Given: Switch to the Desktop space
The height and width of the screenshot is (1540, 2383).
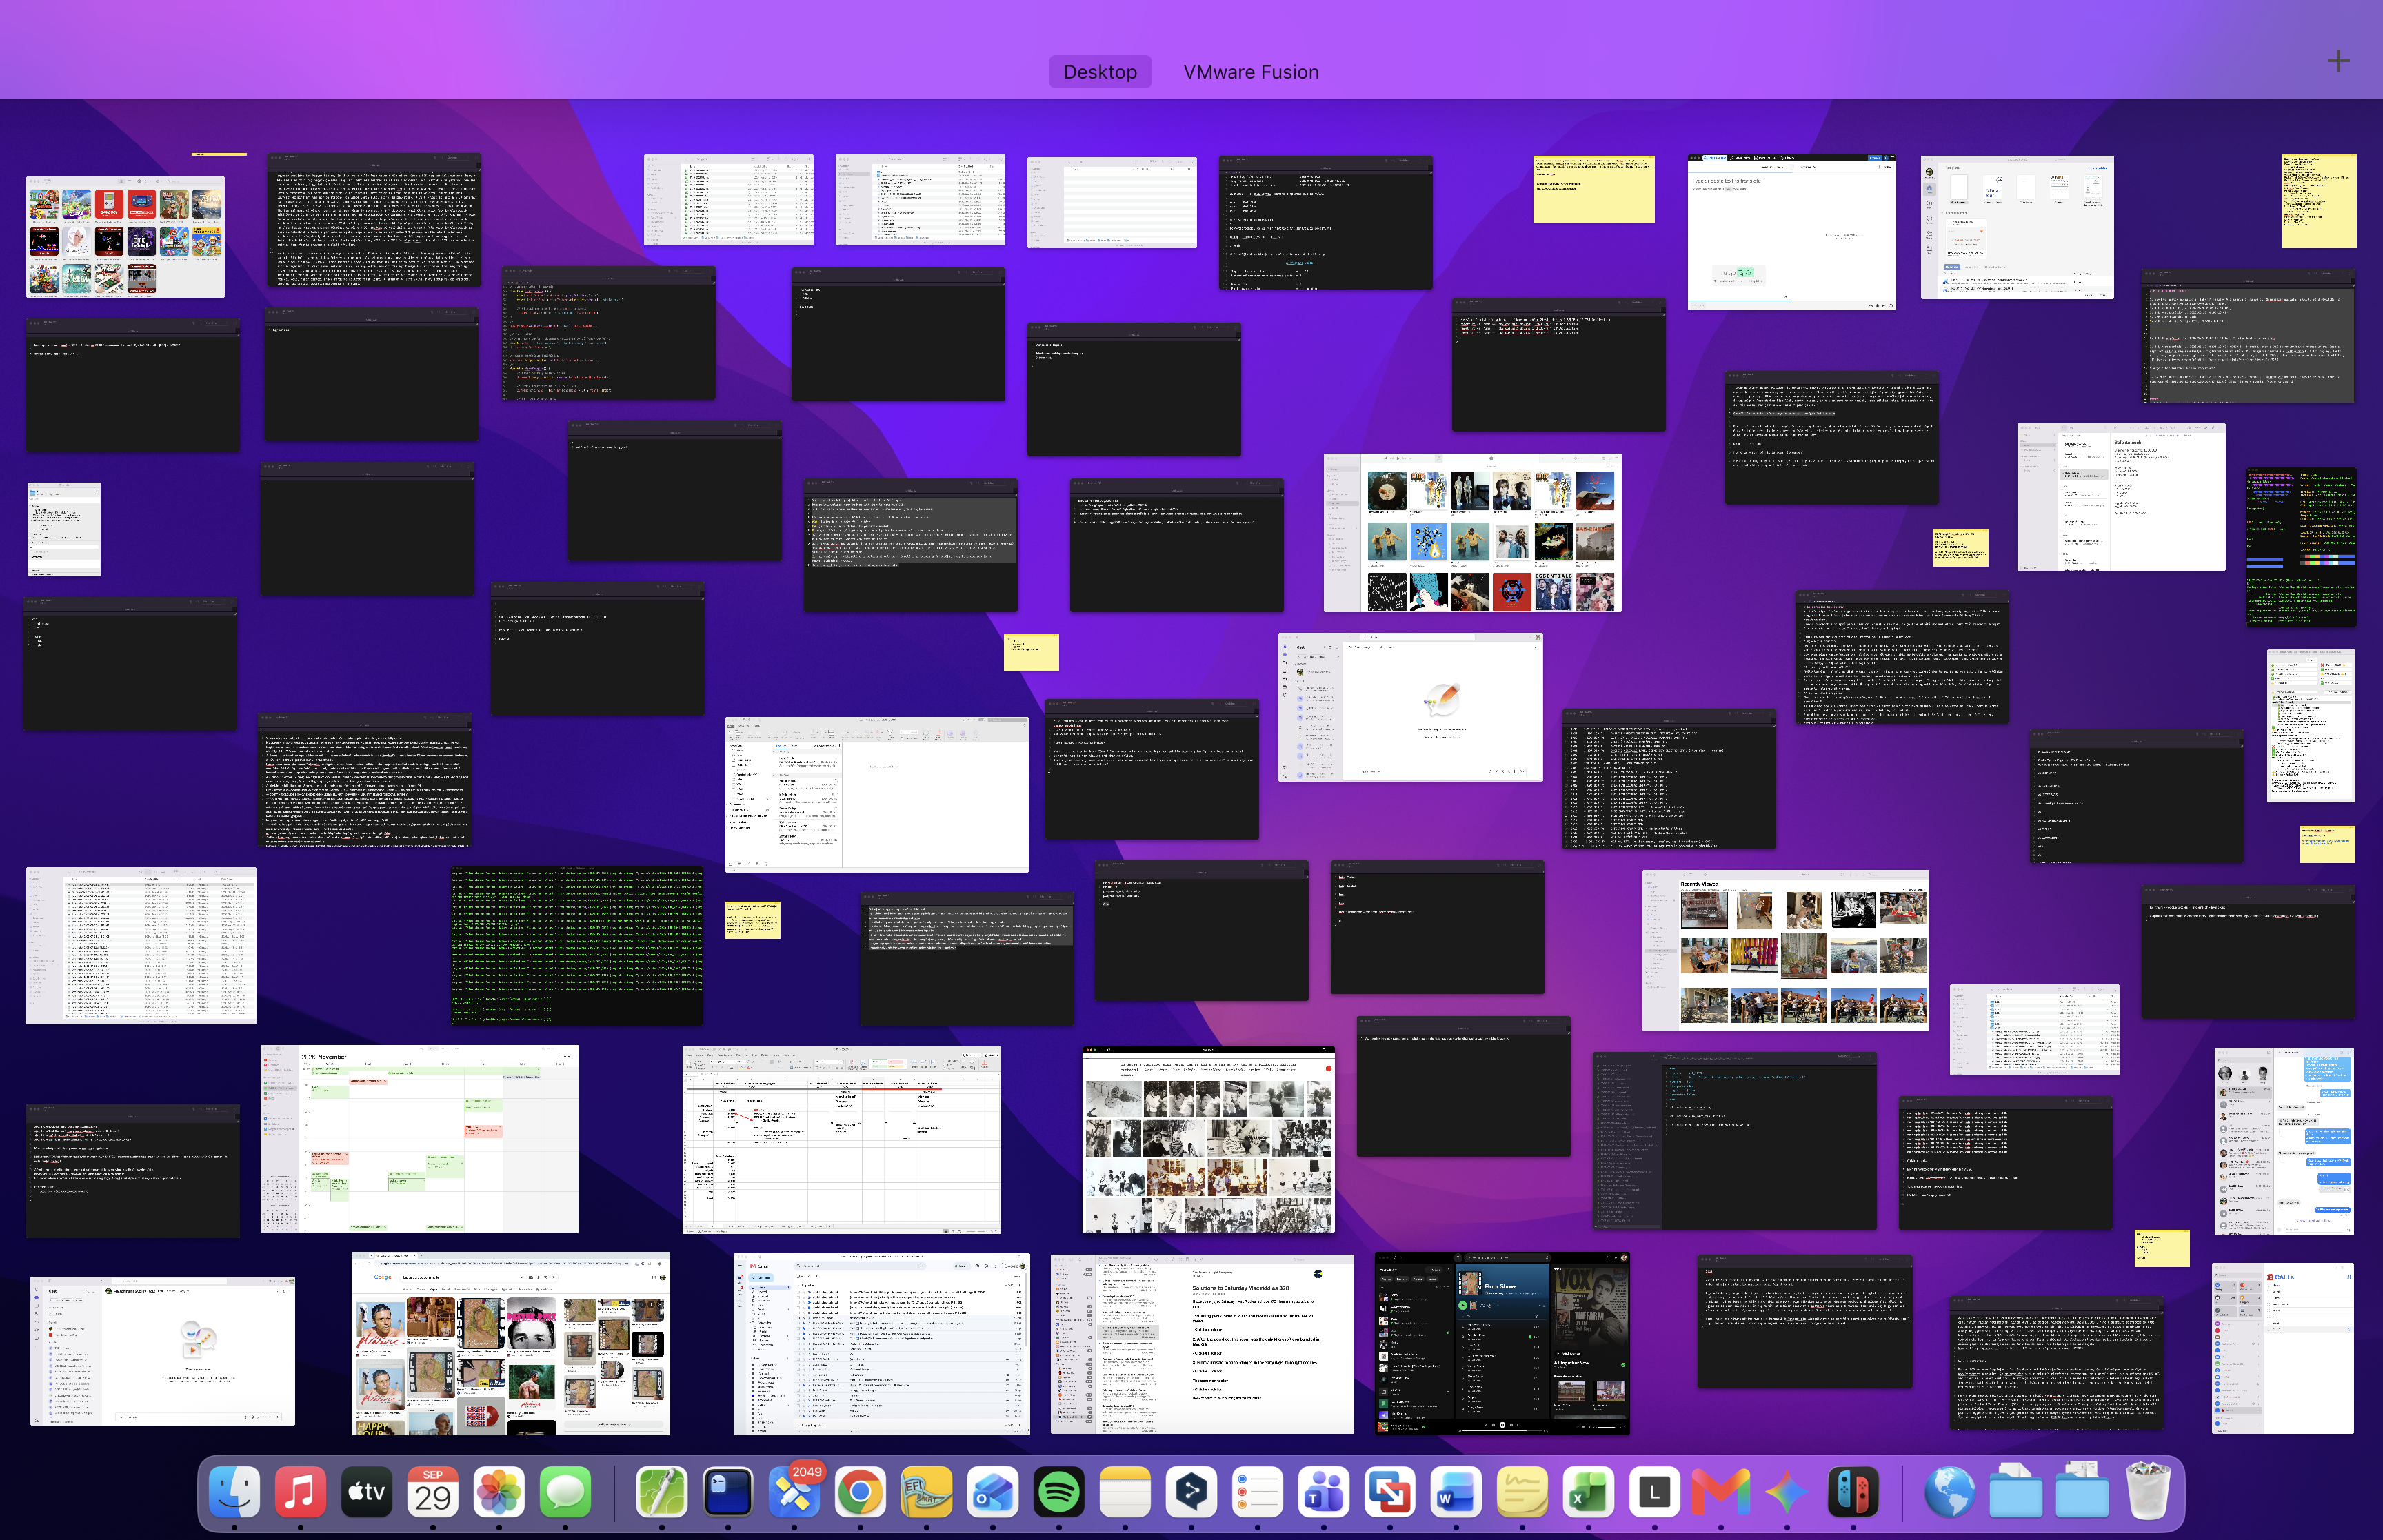Looking at the screenshot, I should coord(1100,72).
